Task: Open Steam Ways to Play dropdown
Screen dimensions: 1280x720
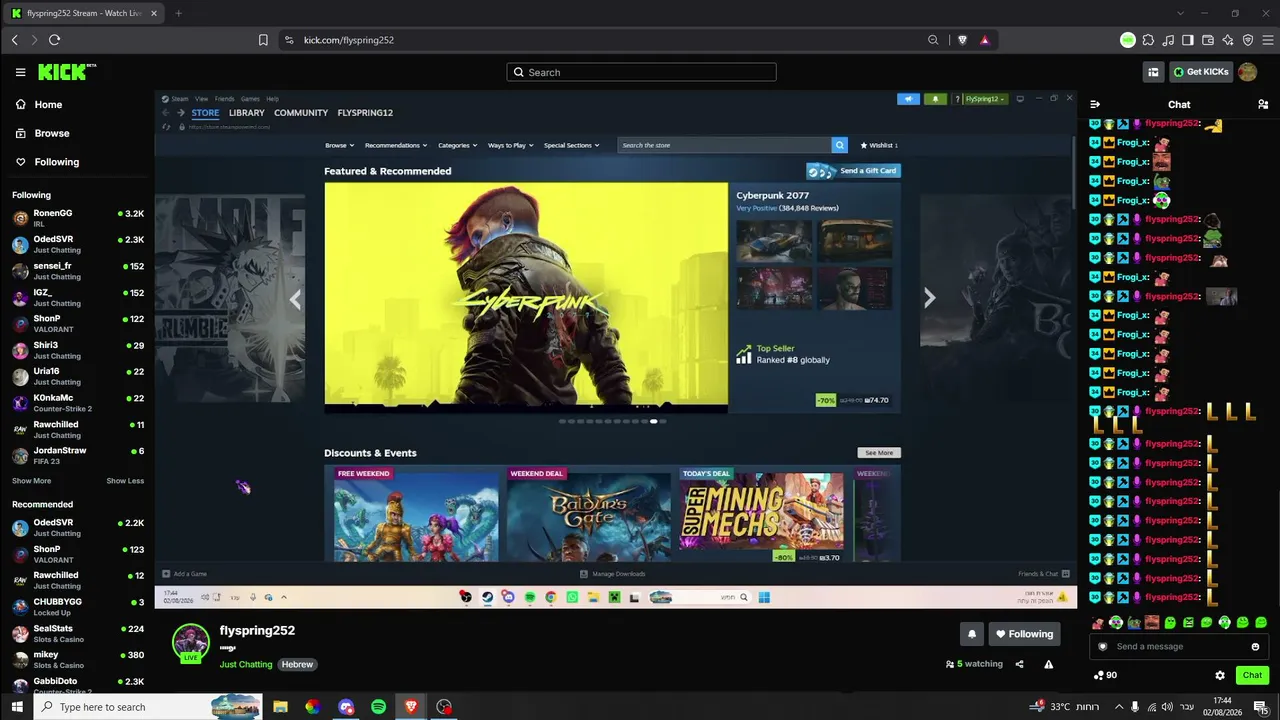Action: click(510, 145)
